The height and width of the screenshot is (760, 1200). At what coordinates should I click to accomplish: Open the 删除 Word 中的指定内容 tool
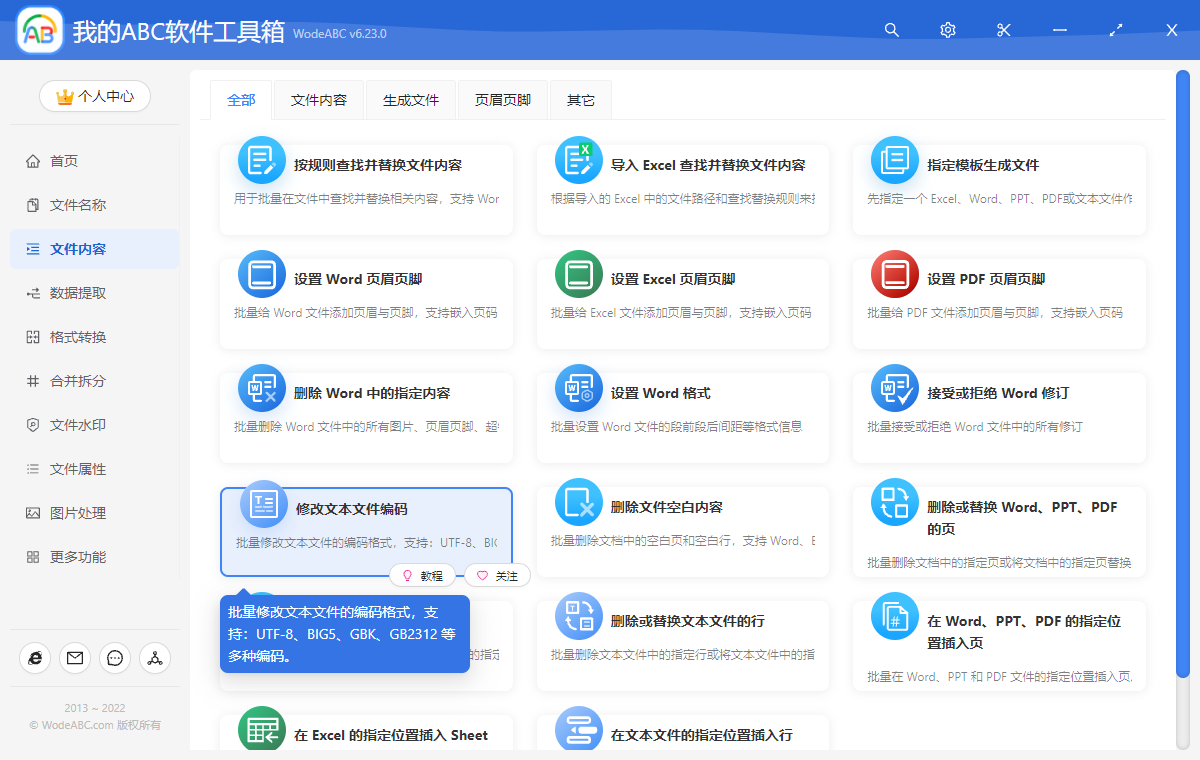coord(366,414)
